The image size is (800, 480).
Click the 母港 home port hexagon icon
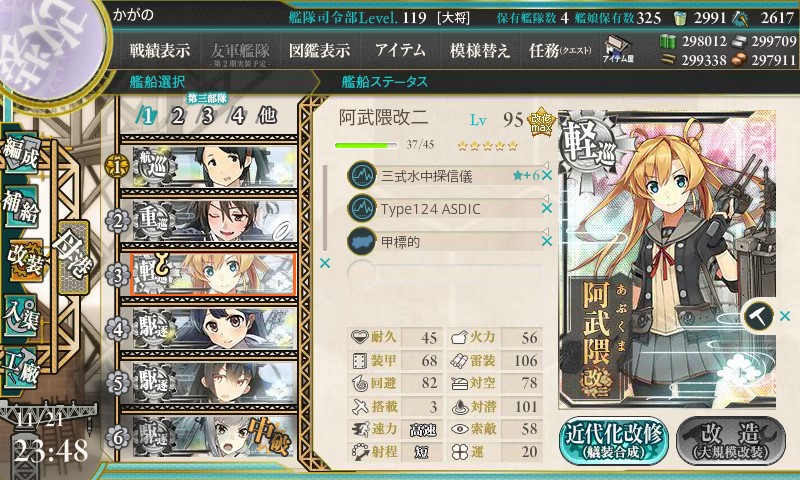click(x=73, y=259)
